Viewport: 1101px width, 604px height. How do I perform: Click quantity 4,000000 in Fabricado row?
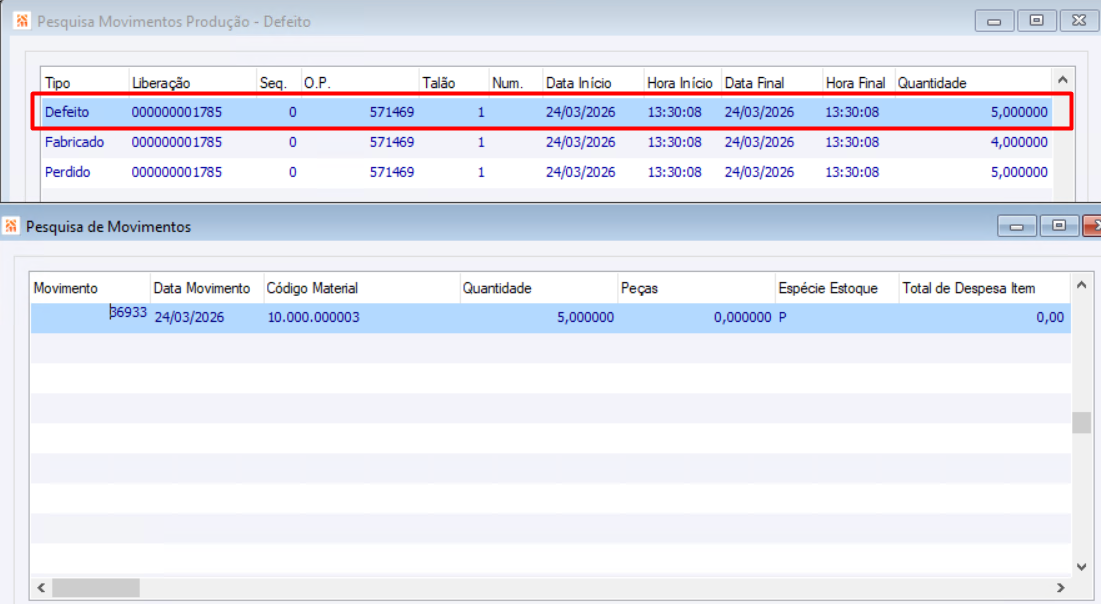(1019, 142)
